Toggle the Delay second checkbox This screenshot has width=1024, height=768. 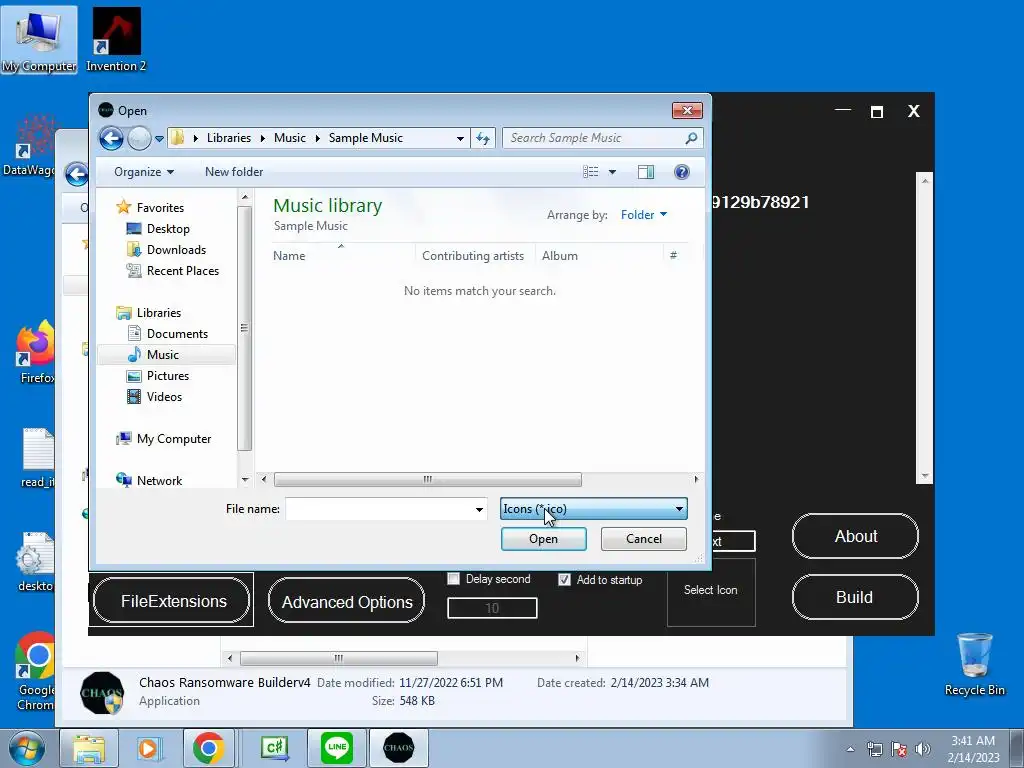[453, 579]
